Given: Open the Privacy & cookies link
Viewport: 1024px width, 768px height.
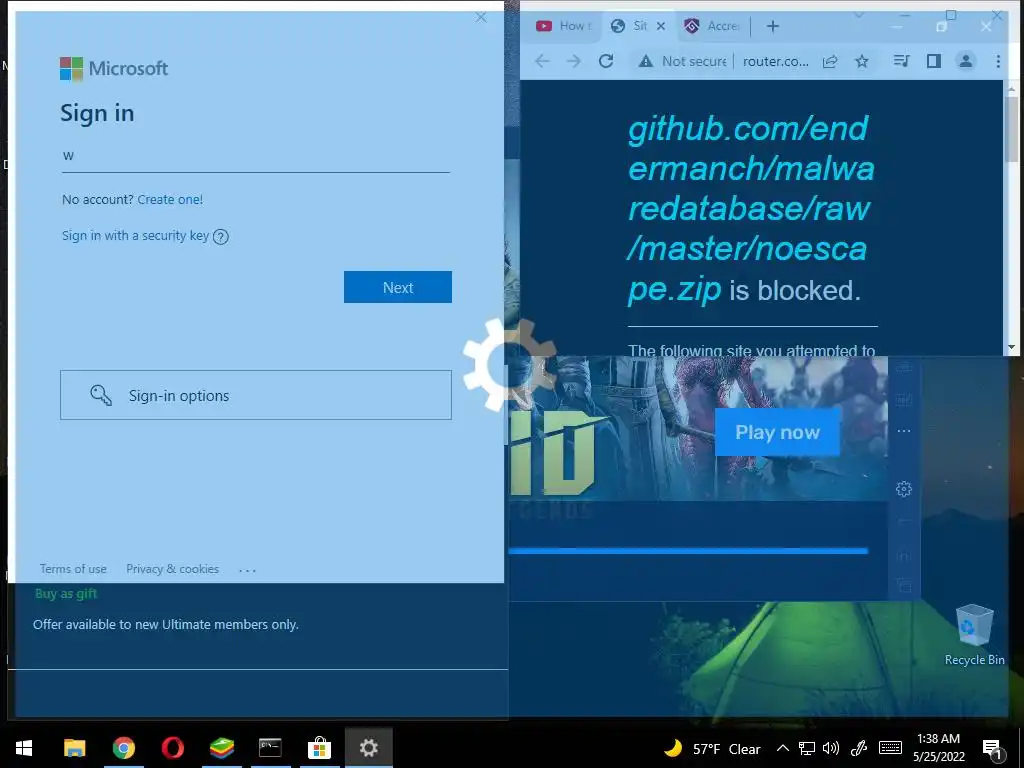Looking at the screenshot, I should pyautogui.click(x=172, y=569).
